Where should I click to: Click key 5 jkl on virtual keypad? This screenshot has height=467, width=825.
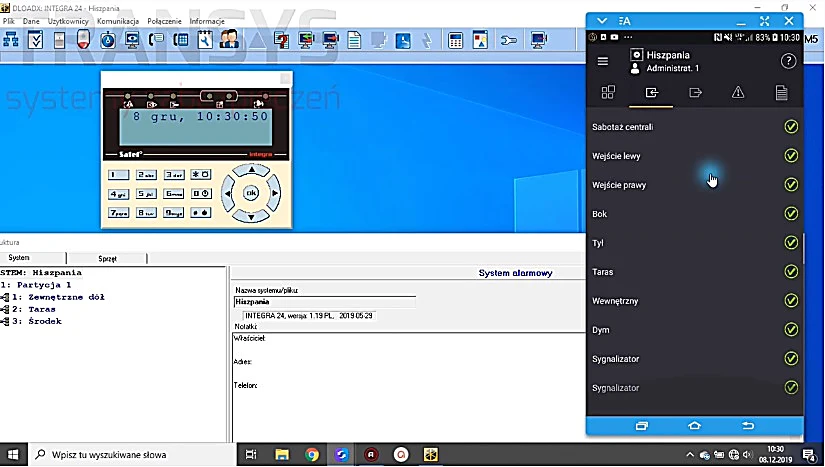(x=146, y=194)
